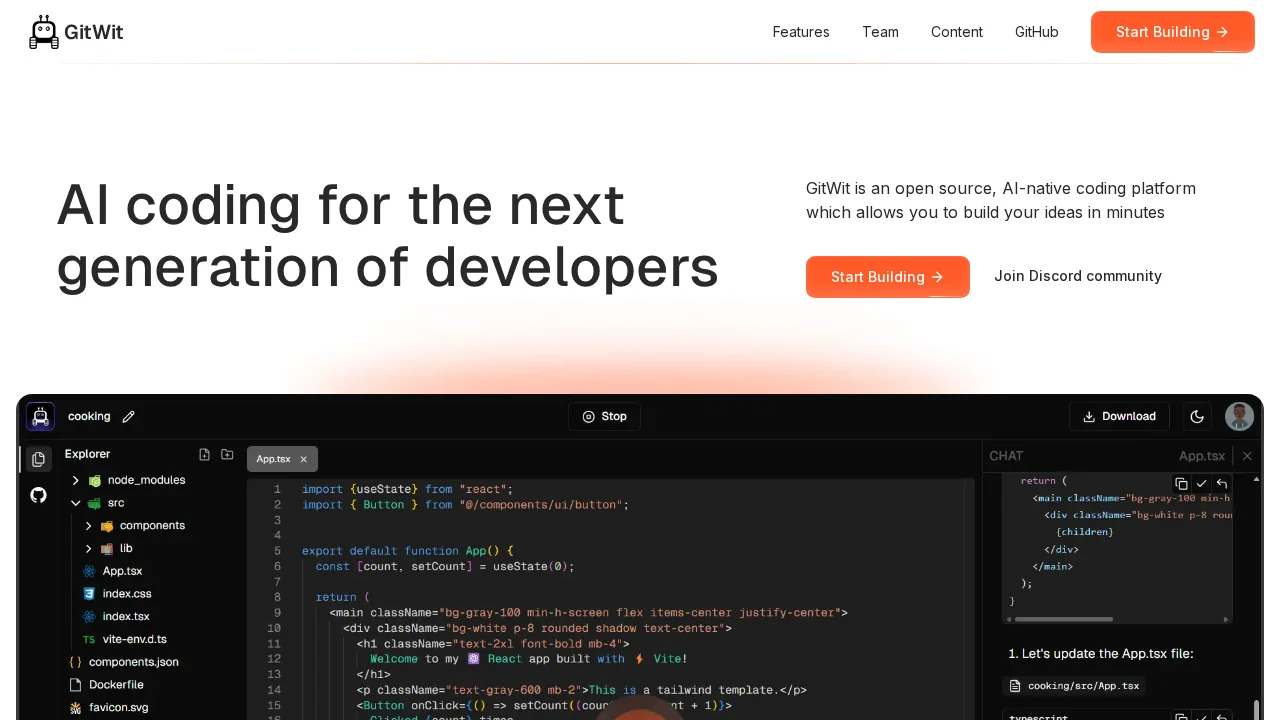Expand the components folder
1280x720 pixels.
89,525
